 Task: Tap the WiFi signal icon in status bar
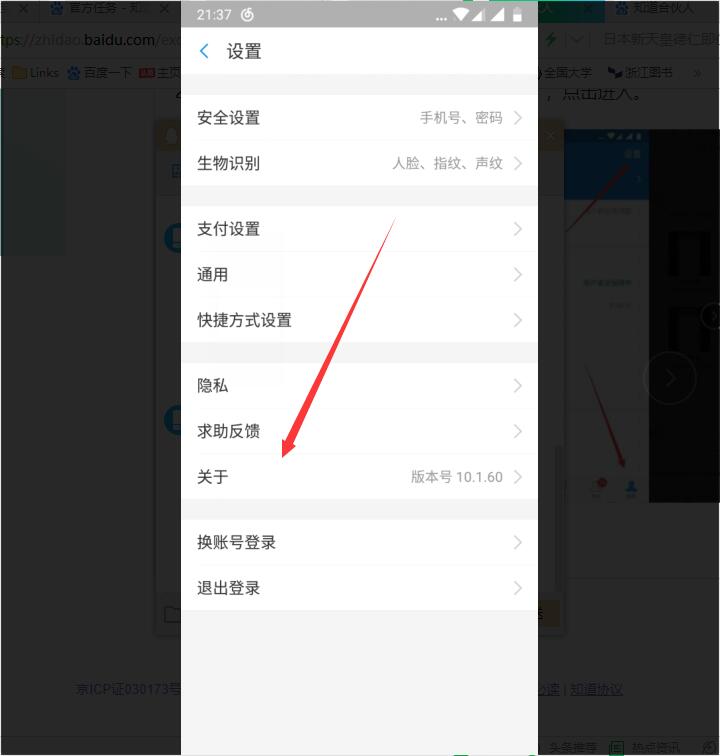461,14
